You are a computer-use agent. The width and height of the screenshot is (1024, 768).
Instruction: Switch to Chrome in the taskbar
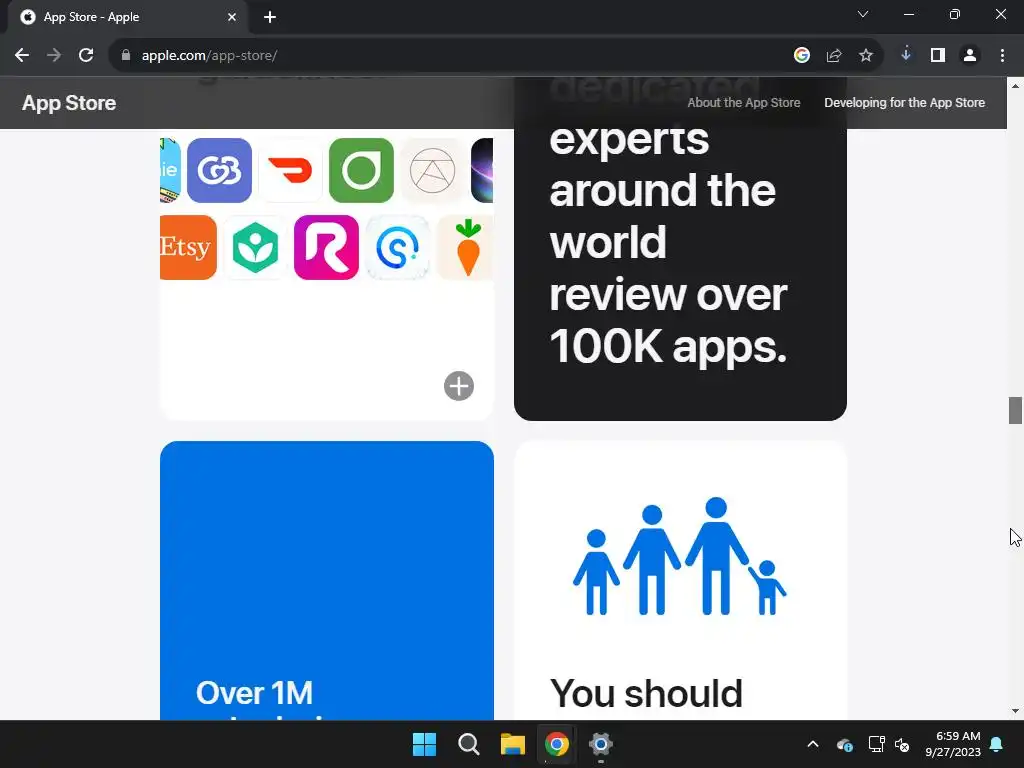pyautogui.click(x=557, y=744)
